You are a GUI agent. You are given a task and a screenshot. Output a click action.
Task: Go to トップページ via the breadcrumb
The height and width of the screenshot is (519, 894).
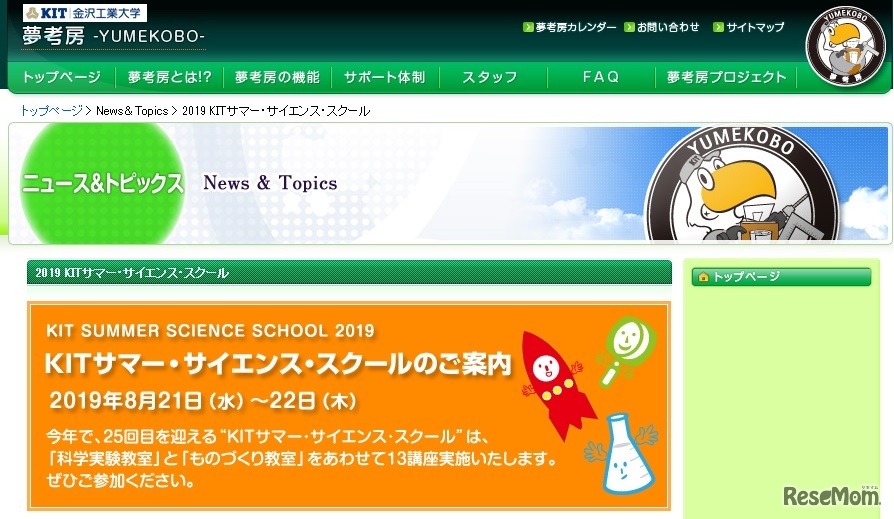pyautogui.click(x=51, y=111)
